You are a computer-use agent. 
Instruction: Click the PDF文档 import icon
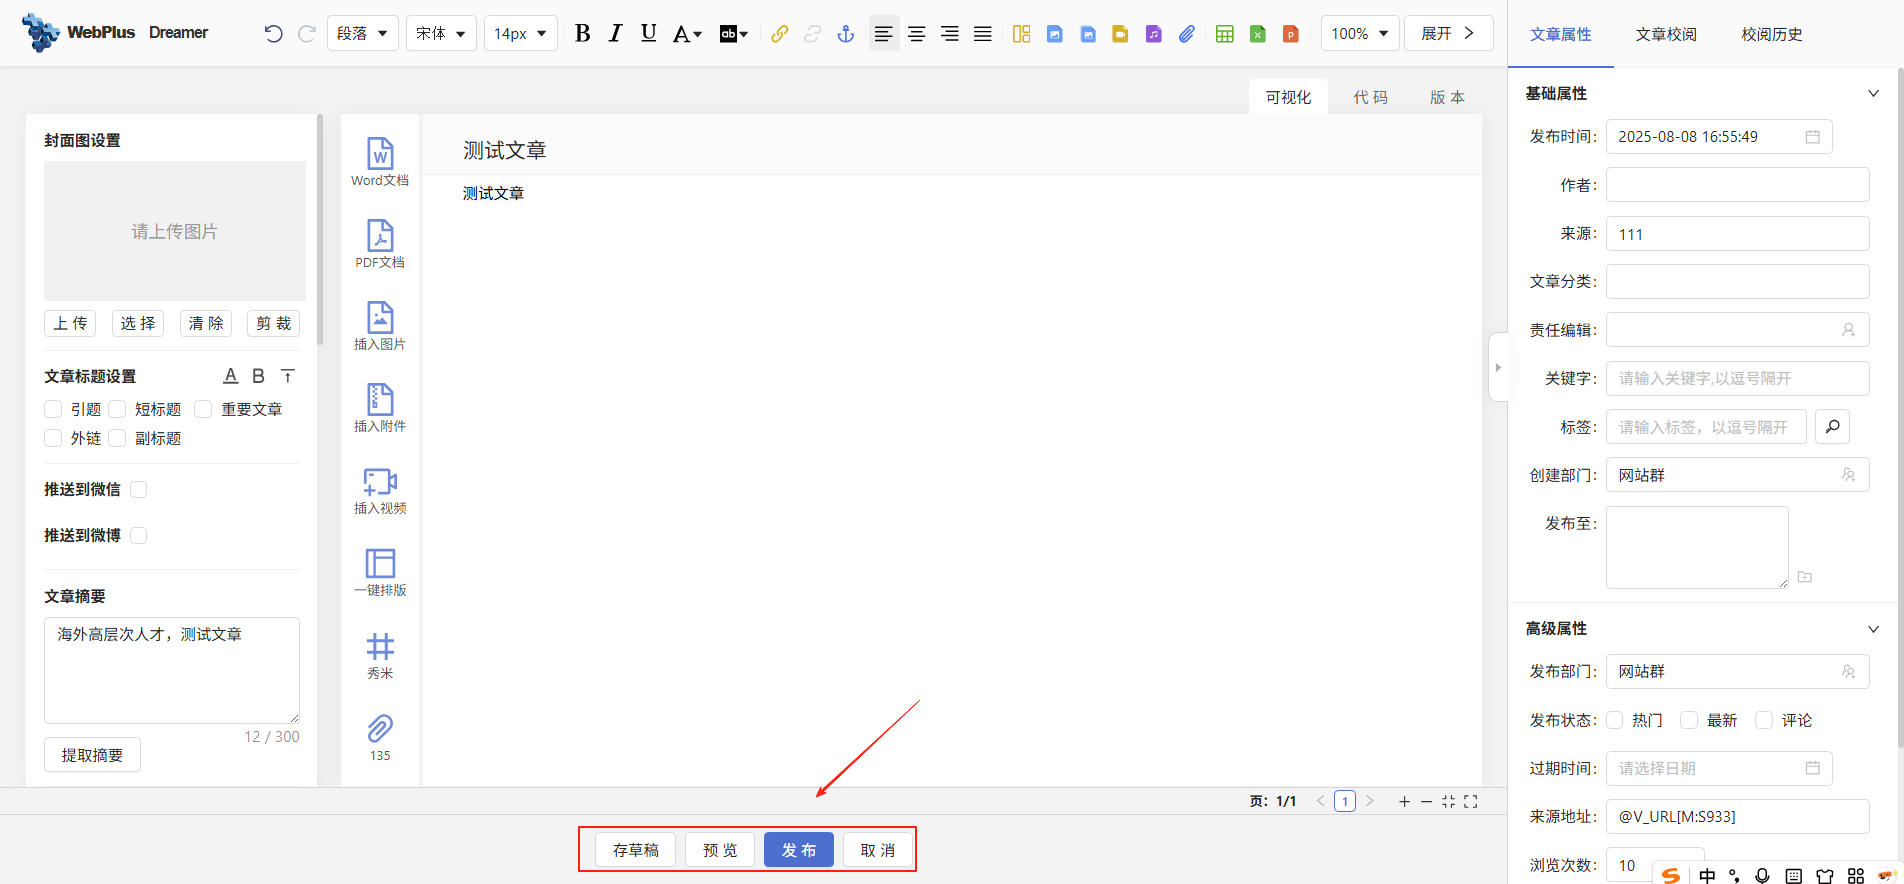[380, 237]
